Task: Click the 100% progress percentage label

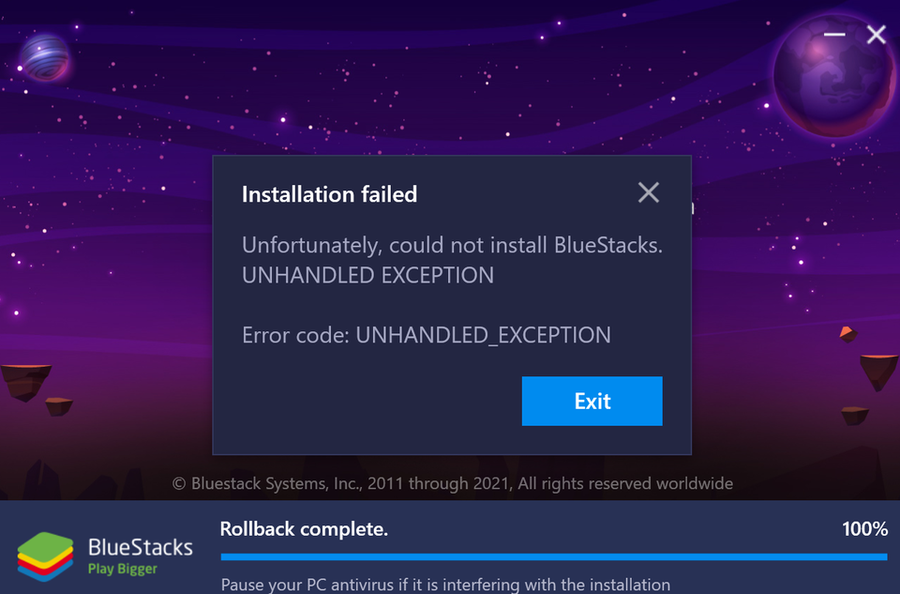Action: (864, 529)
